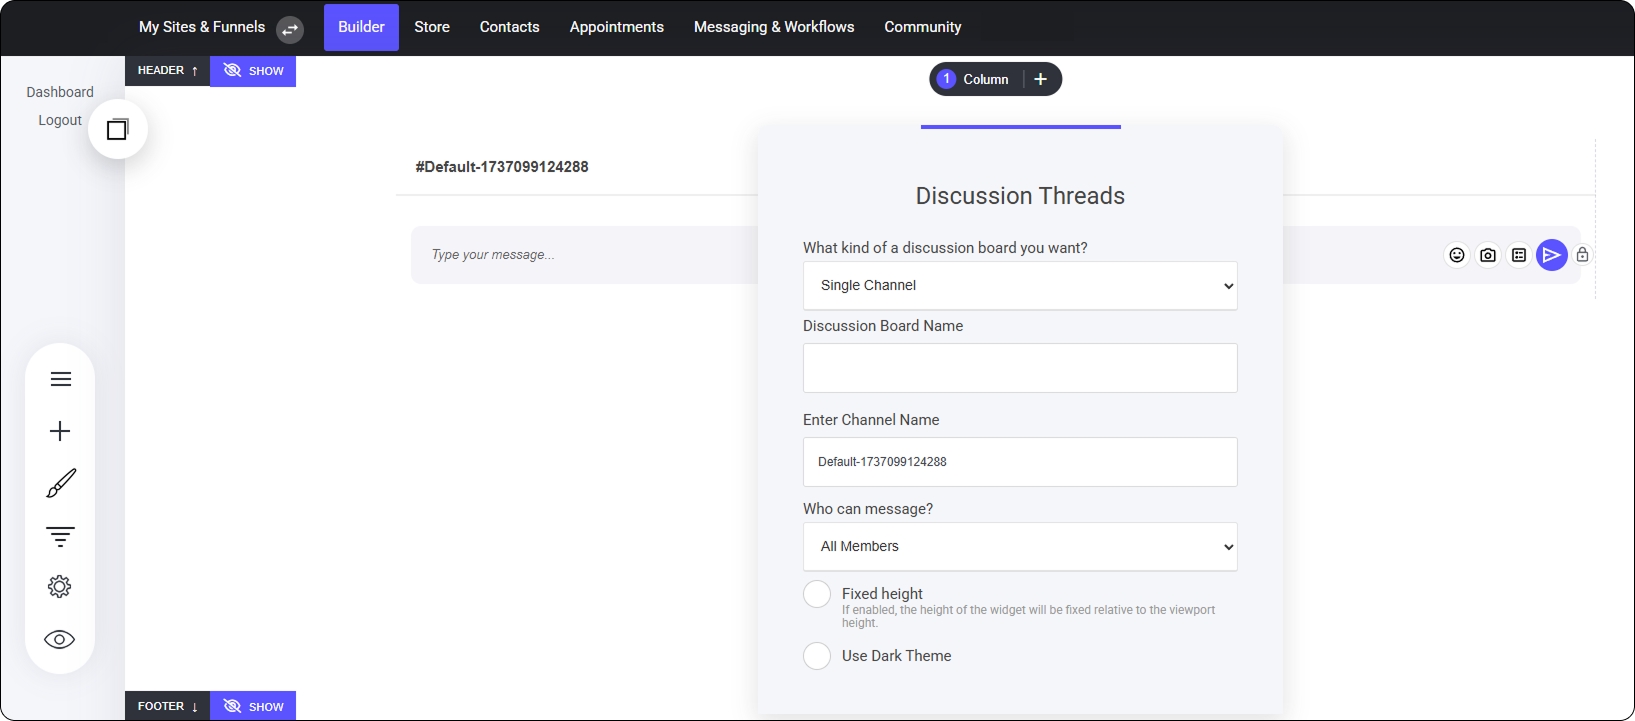The width and height of the screenshot is (1635, 721).
Task: Go to Messaging & Workflows tab
Action: coord(774,27)
